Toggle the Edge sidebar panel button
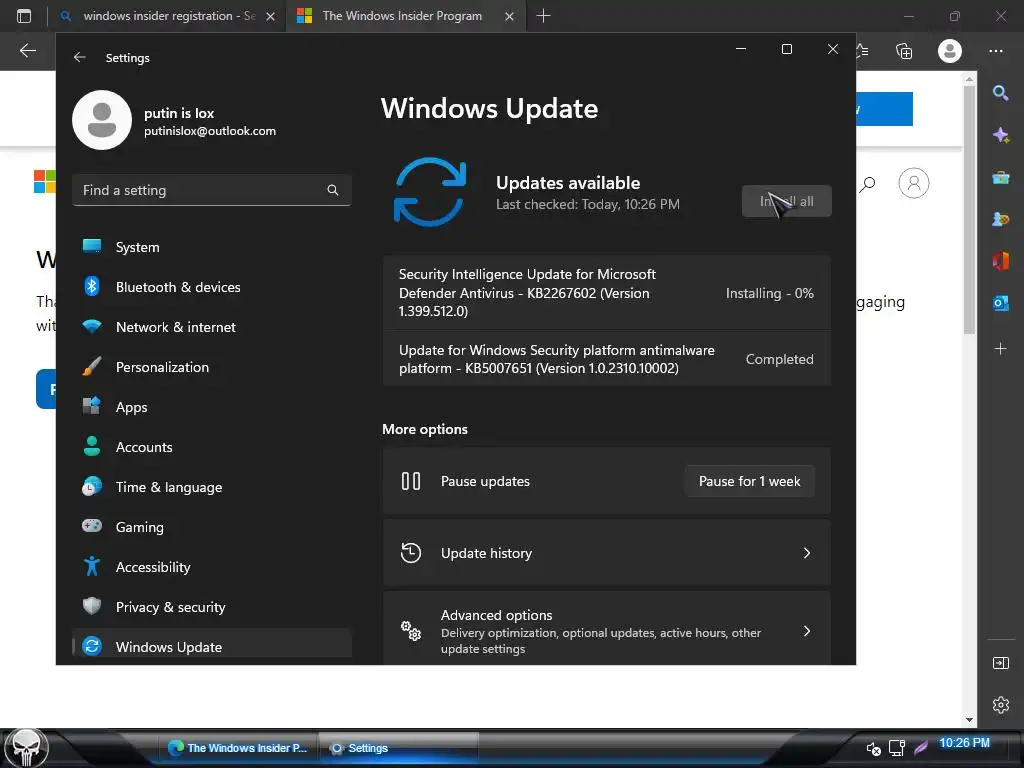The image size is (1024, 768). click(1000, 663)
